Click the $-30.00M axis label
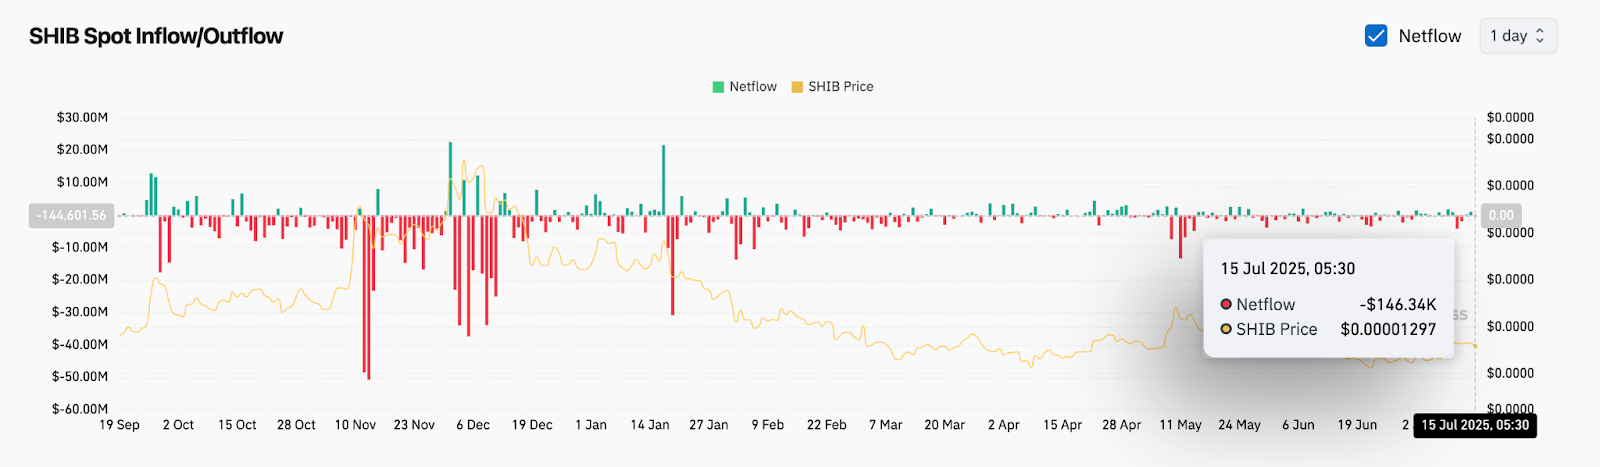 click(x=80, y=312)
